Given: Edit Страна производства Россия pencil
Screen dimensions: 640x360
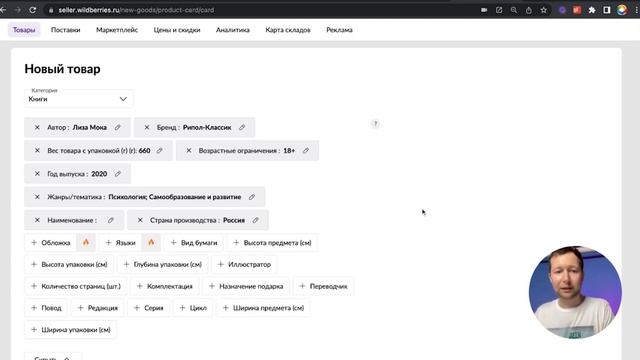Looking at the screenshot, I should [x=256, y=220].
